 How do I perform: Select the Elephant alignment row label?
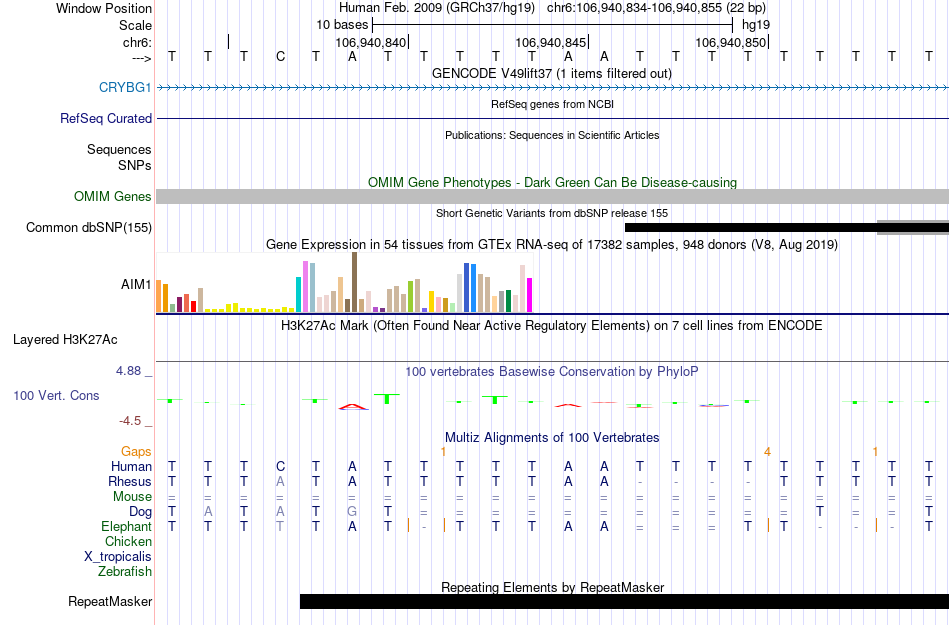pos(126,526)
